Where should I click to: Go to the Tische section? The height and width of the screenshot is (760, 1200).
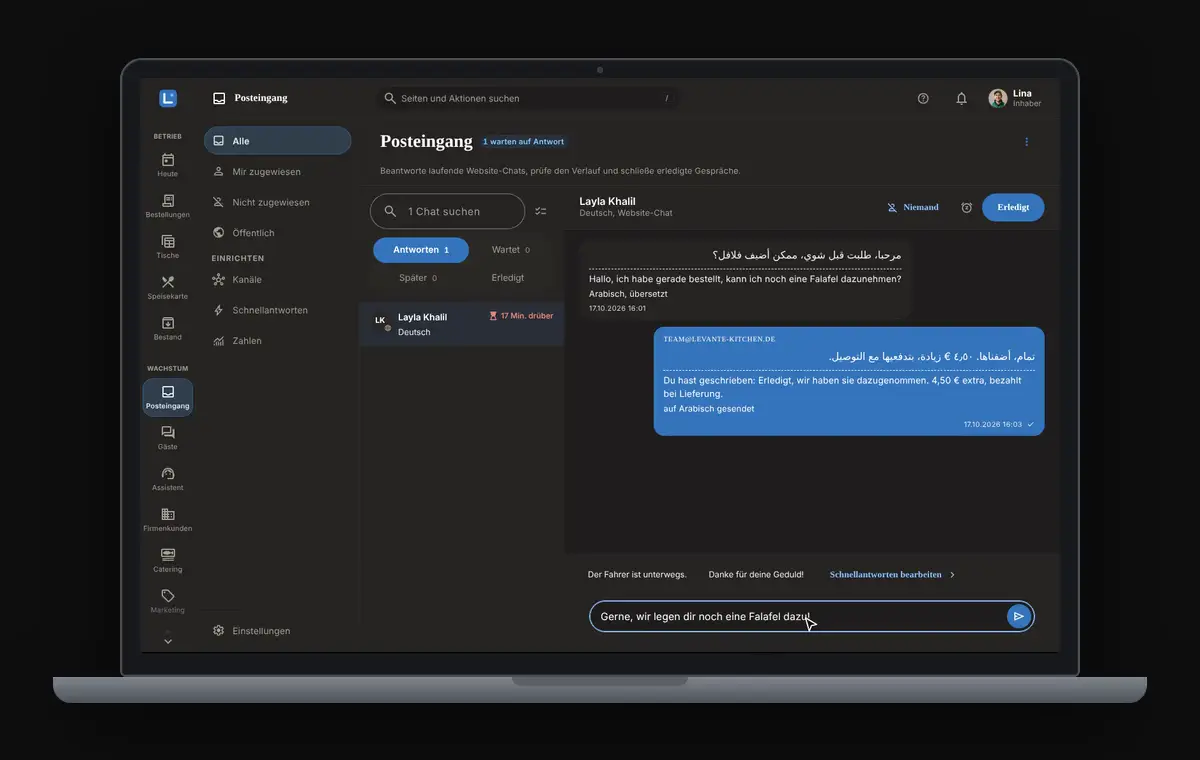coord(167,247)
